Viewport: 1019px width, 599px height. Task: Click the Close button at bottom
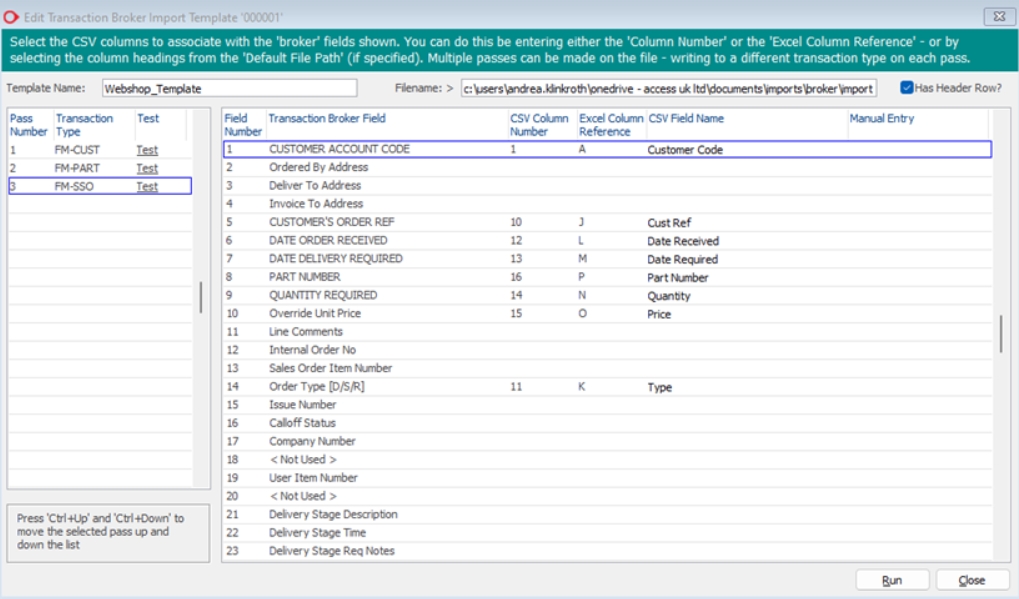972,580
